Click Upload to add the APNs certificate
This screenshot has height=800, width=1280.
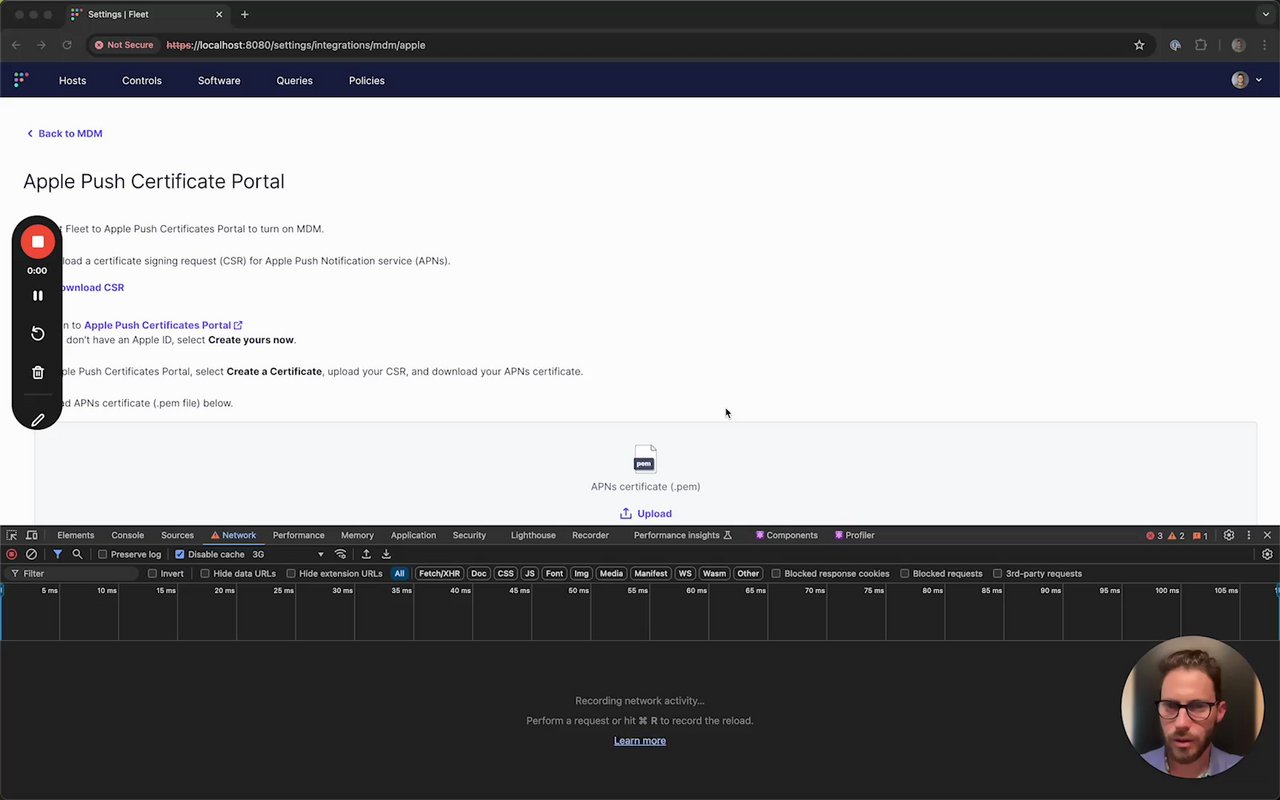tap(645, 513)
